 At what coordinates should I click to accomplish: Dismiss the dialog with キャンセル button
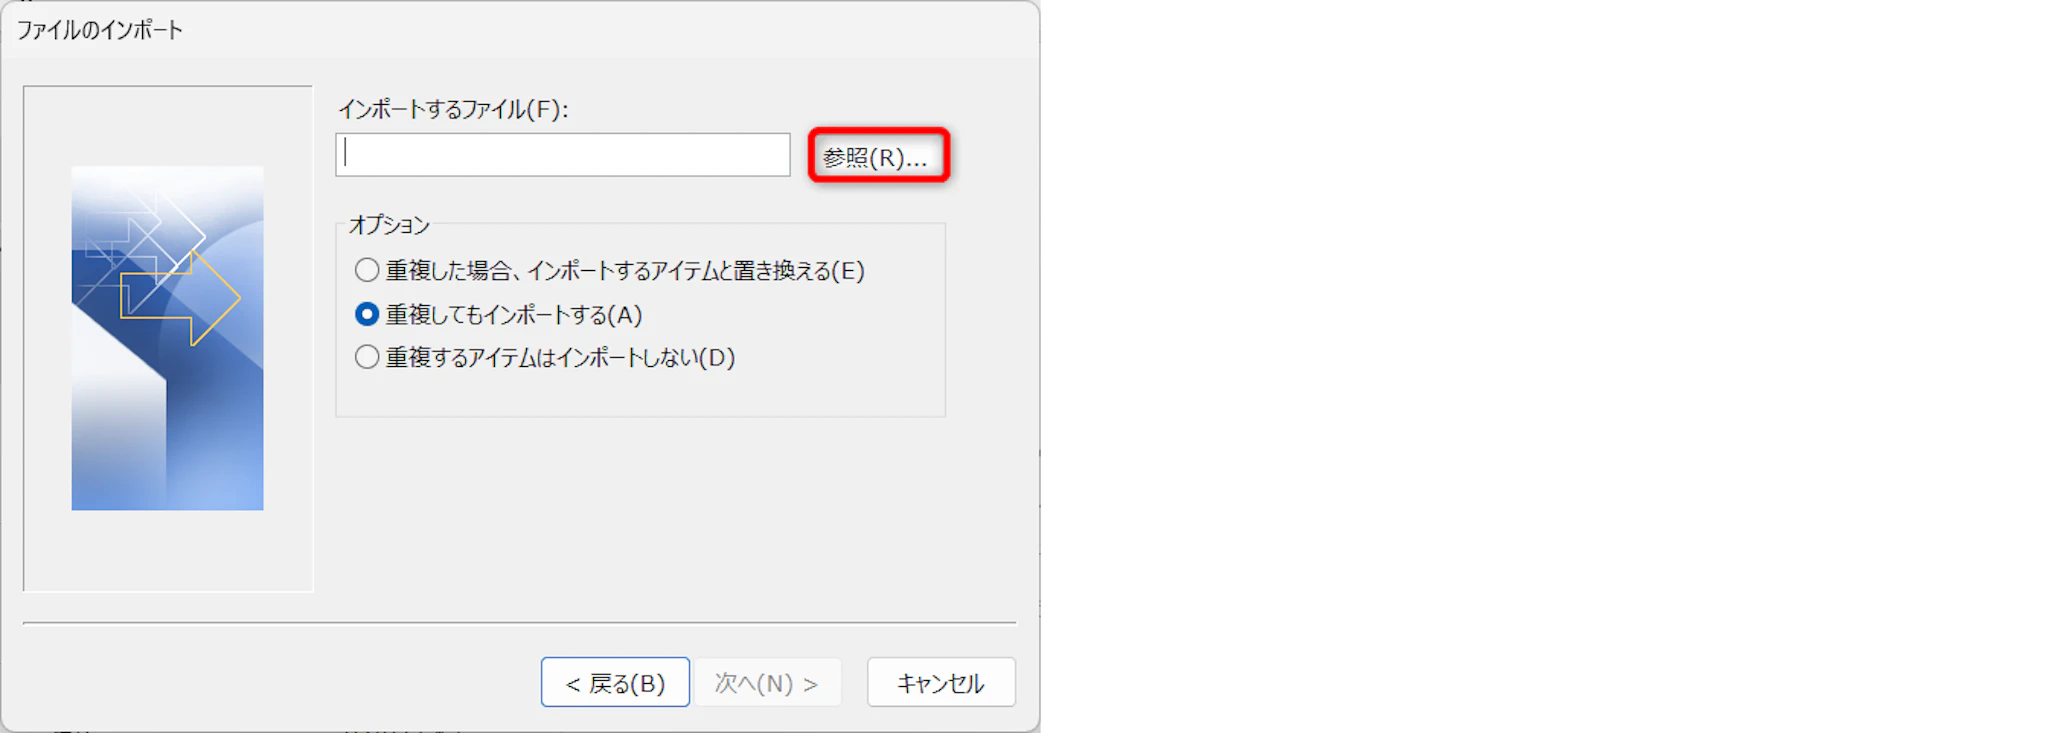click(941, 682)
